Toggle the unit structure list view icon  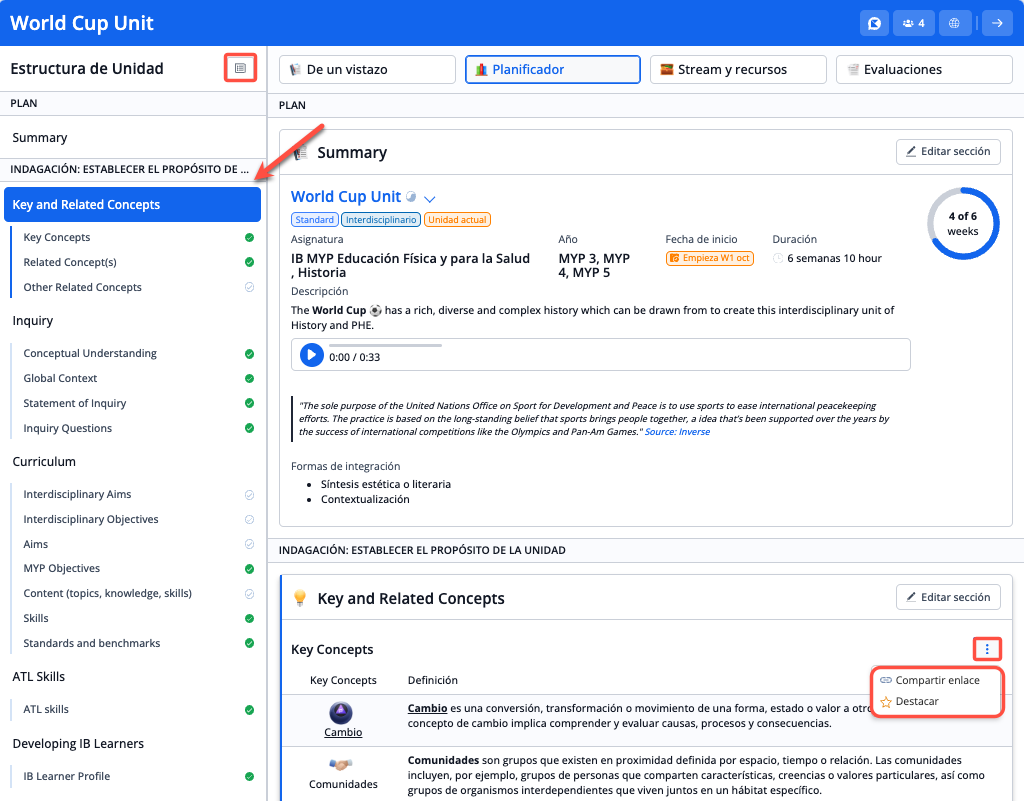(x=240, y=68)
